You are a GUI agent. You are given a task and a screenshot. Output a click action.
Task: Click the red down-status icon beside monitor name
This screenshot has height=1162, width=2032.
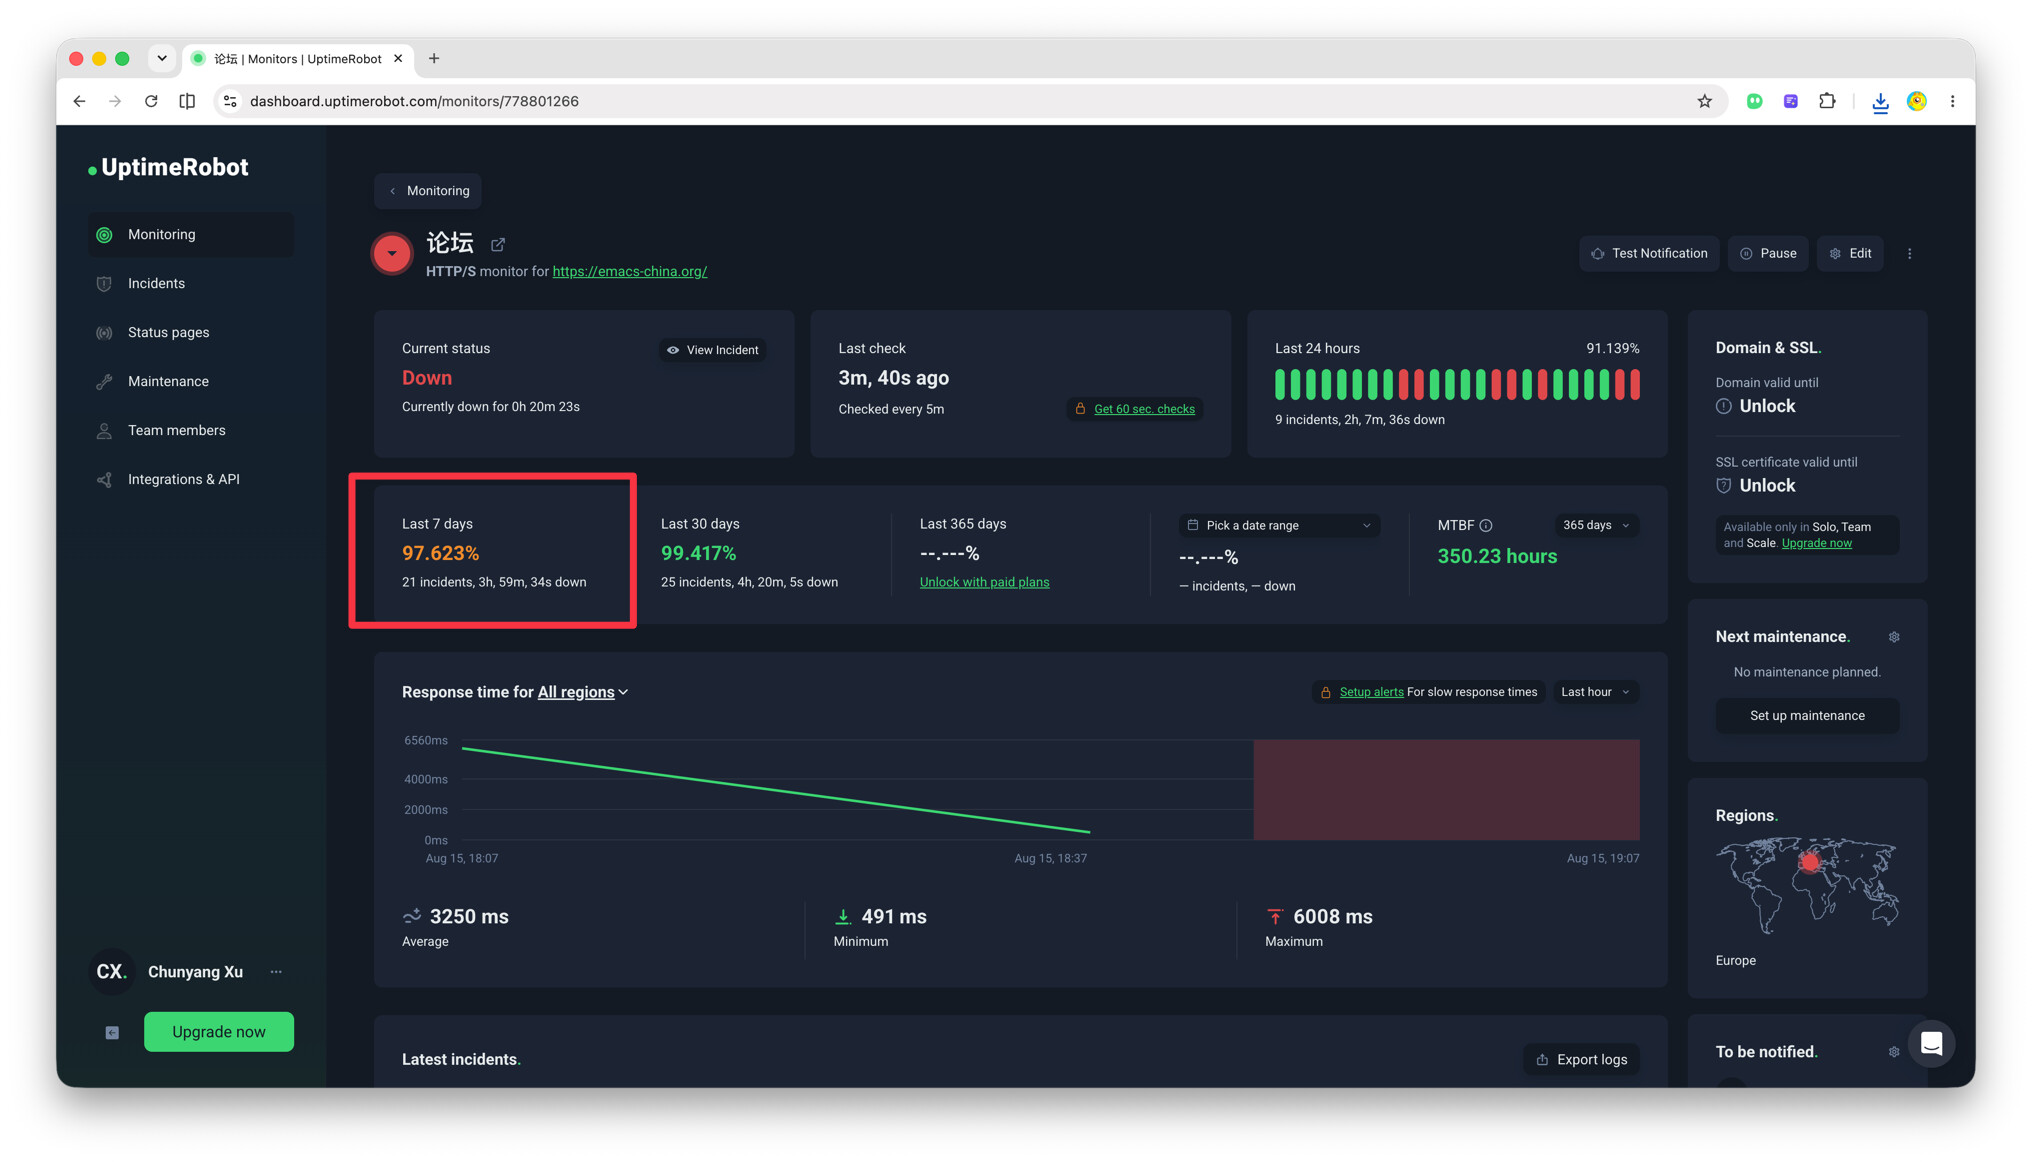[392, 254]
